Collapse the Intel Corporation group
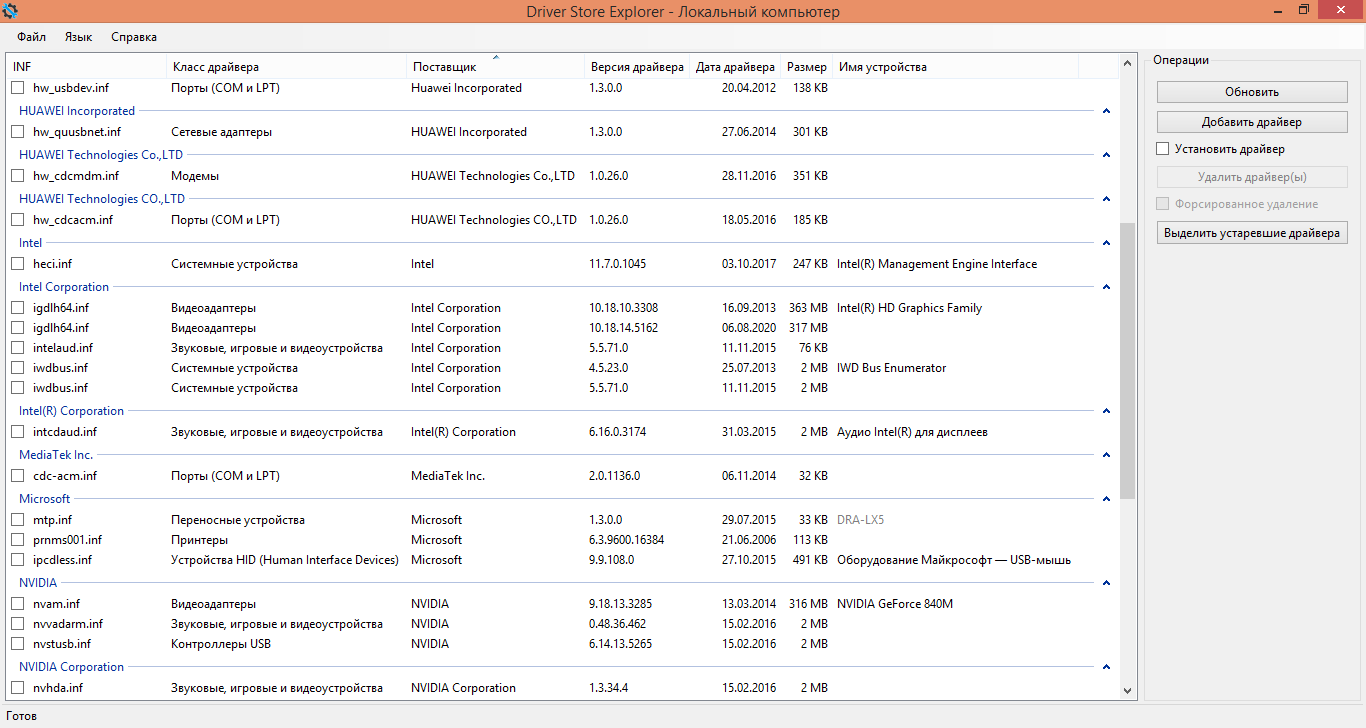The image size is (1366, 728). coord(1106,287)
